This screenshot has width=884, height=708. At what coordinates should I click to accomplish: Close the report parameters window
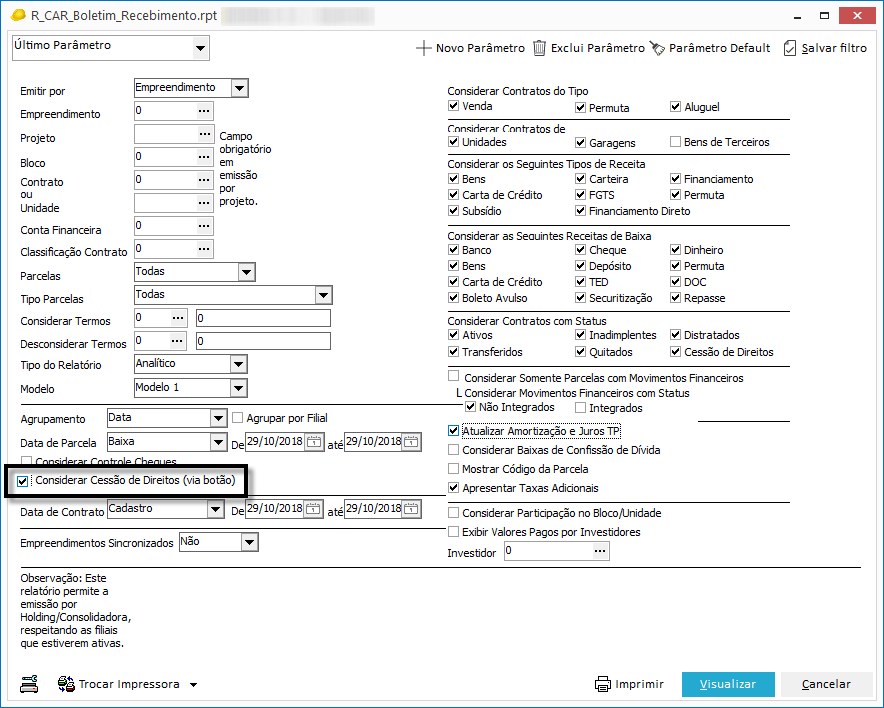857,15
